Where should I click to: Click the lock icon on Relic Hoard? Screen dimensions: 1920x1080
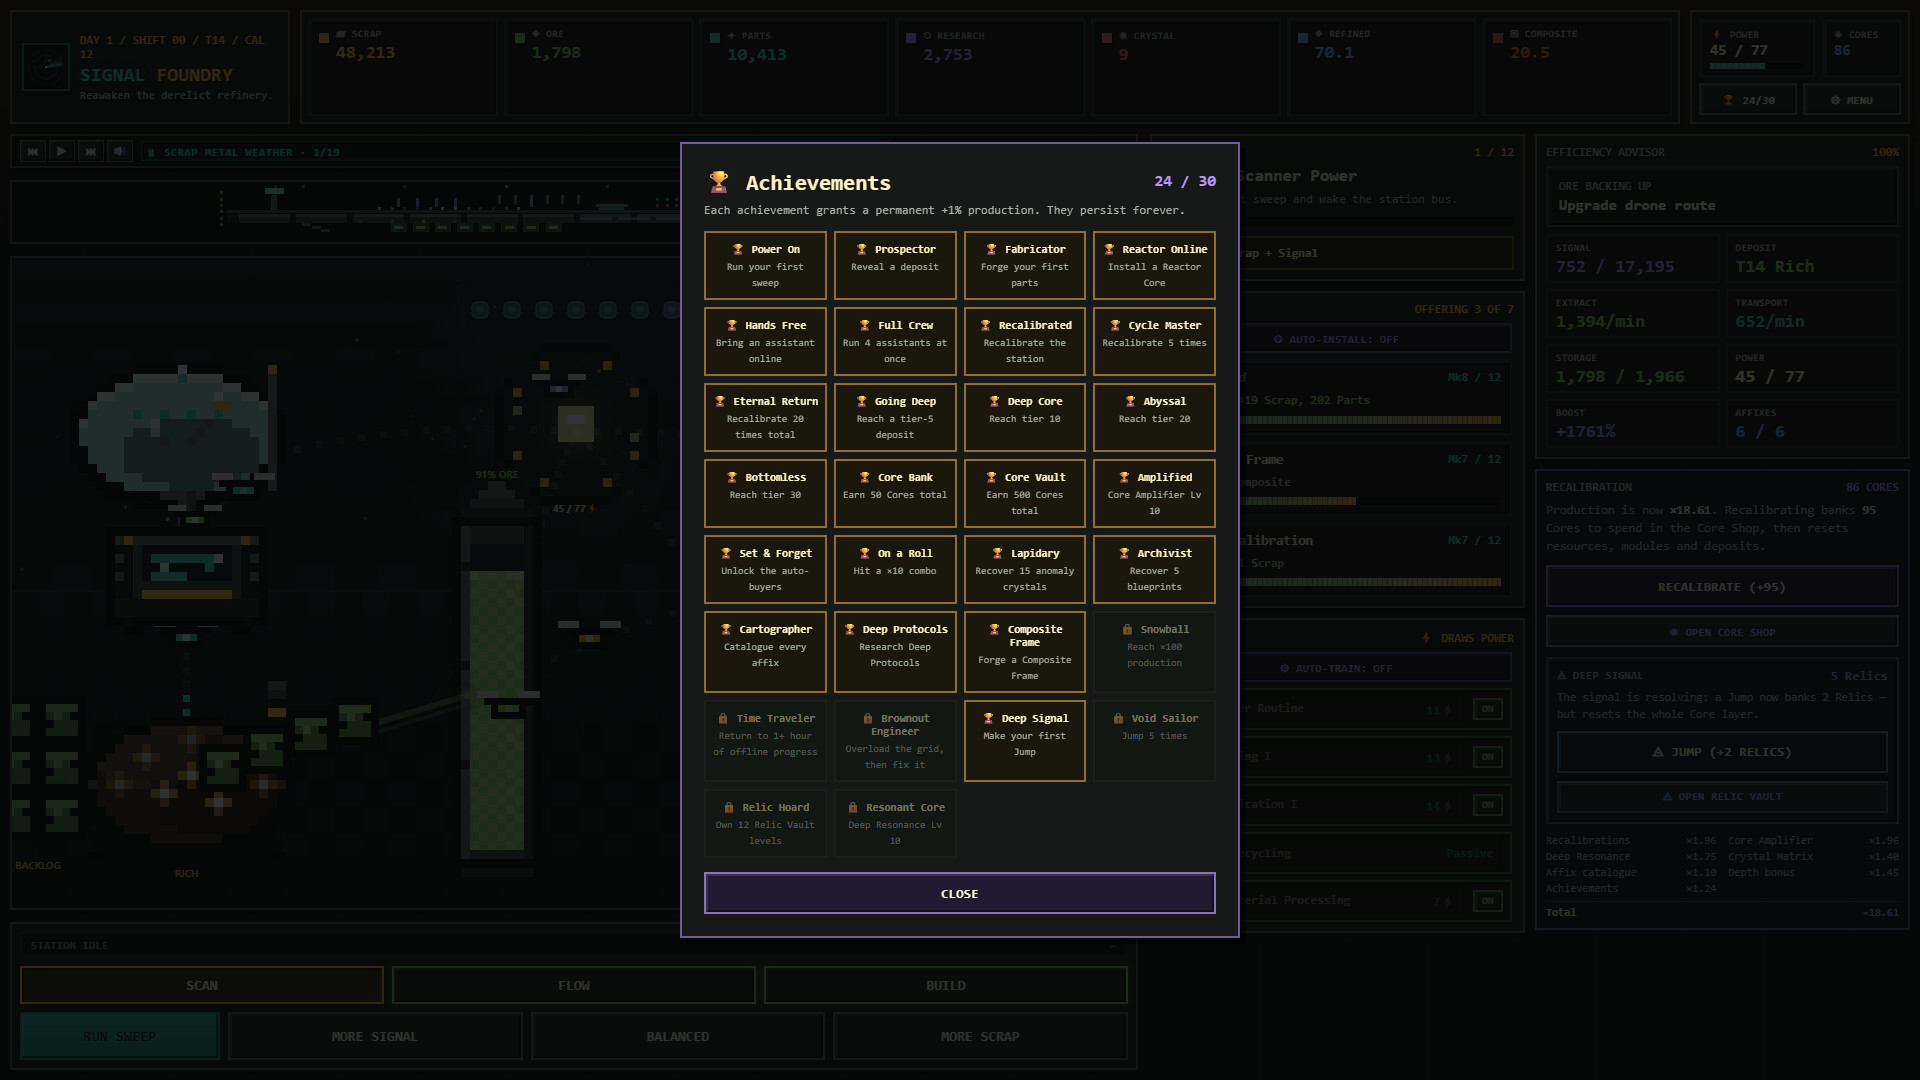tap(728, 807)
